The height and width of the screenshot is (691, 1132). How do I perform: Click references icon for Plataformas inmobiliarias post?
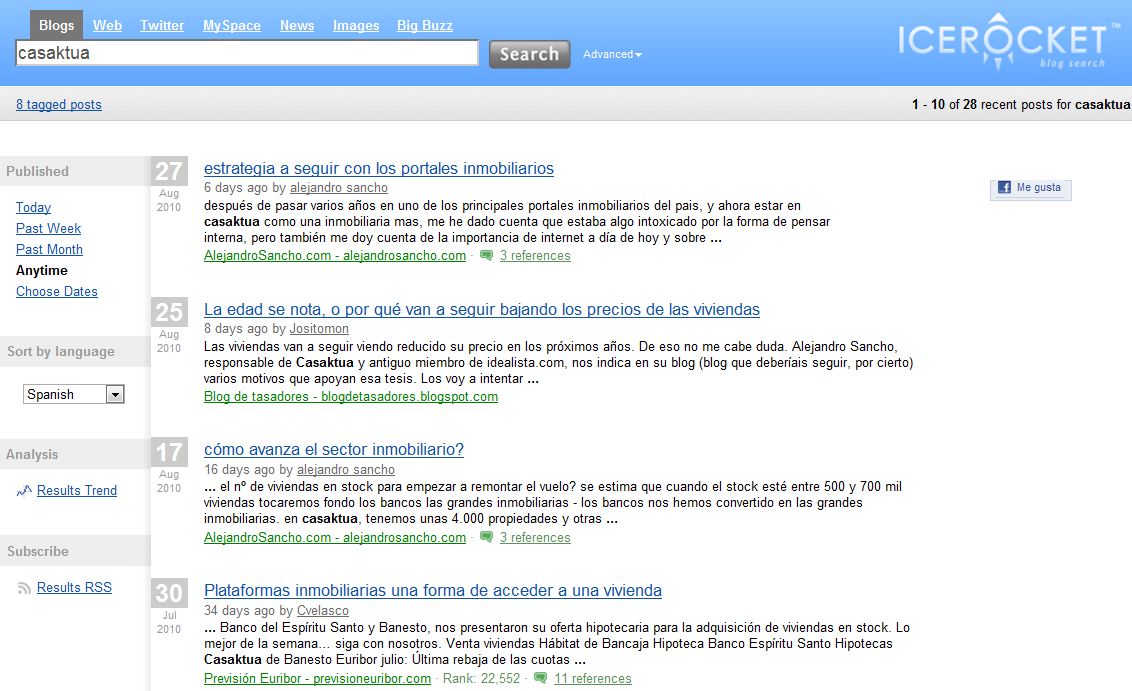(x=540, y=679)
